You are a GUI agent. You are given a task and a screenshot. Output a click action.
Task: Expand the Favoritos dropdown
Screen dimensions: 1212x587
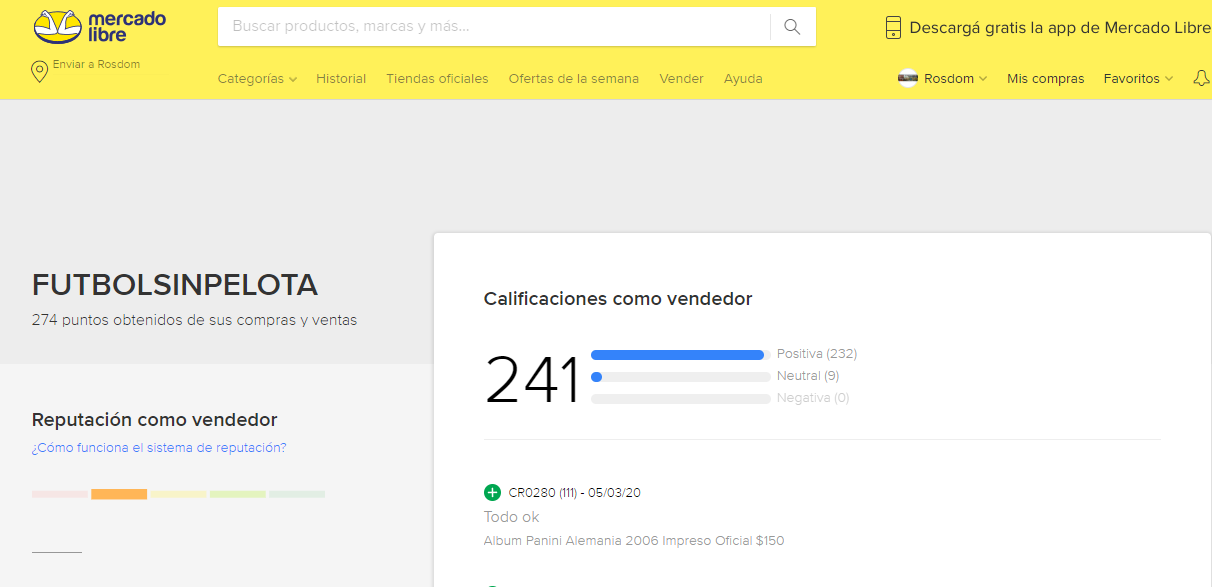point(1138,78)
